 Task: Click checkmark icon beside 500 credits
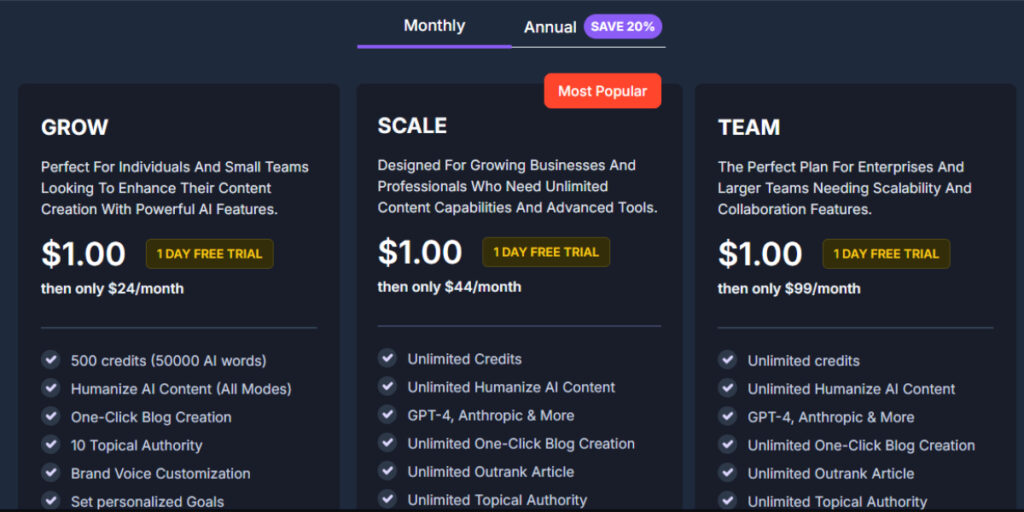pyautogui.click(x=51, y=360)
